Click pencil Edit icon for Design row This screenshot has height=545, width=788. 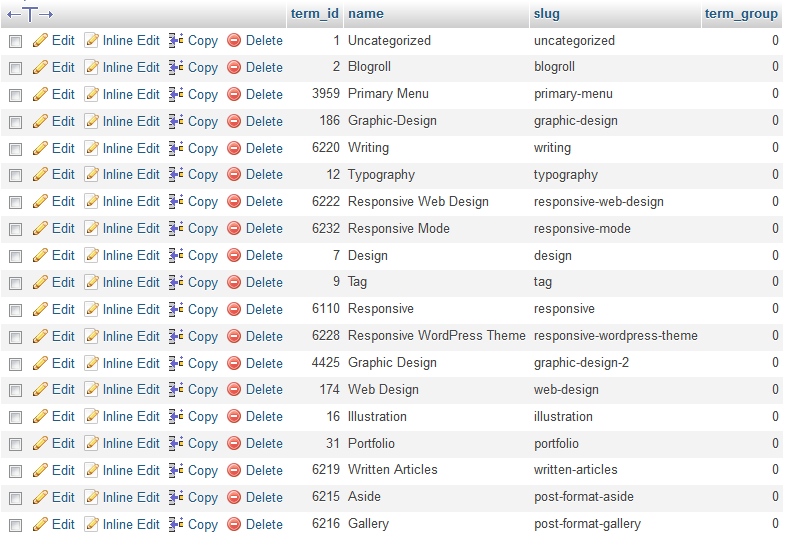[40, 255]
